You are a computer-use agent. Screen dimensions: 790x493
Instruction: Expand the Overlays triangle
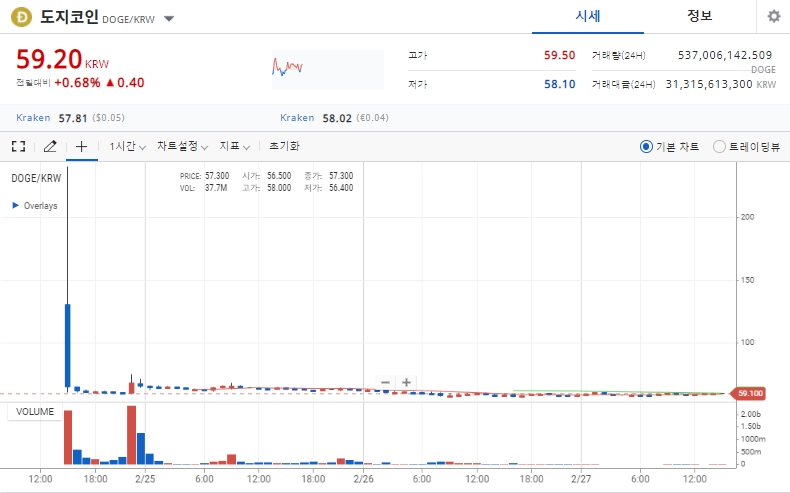click(16, 205)
